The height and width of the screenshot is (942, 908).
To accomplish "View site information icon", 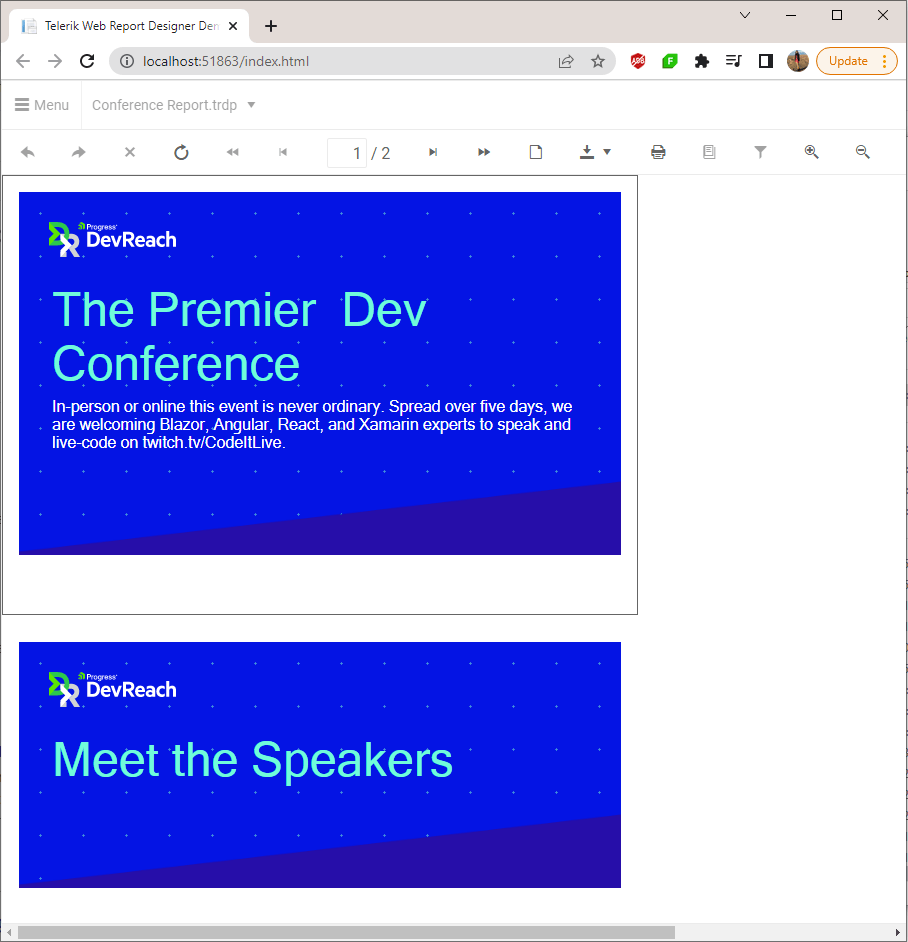I will point(127,61).
